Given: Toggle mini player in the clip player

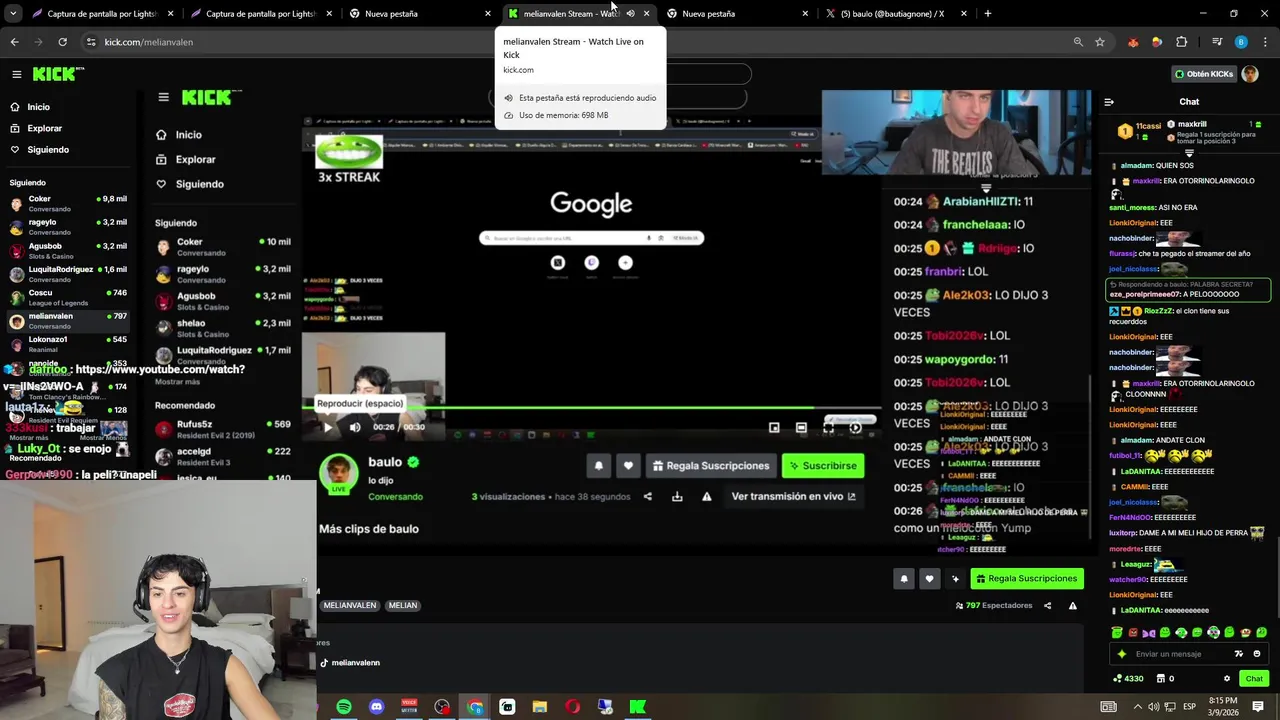Looking at the screenshot, I should tap(774, 427).
